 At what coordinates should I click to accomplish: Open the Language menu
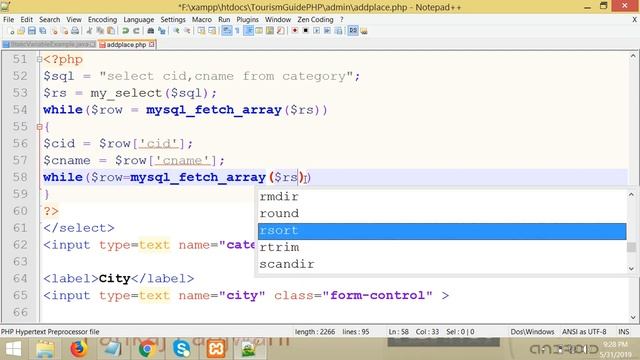tap(139, 20)
